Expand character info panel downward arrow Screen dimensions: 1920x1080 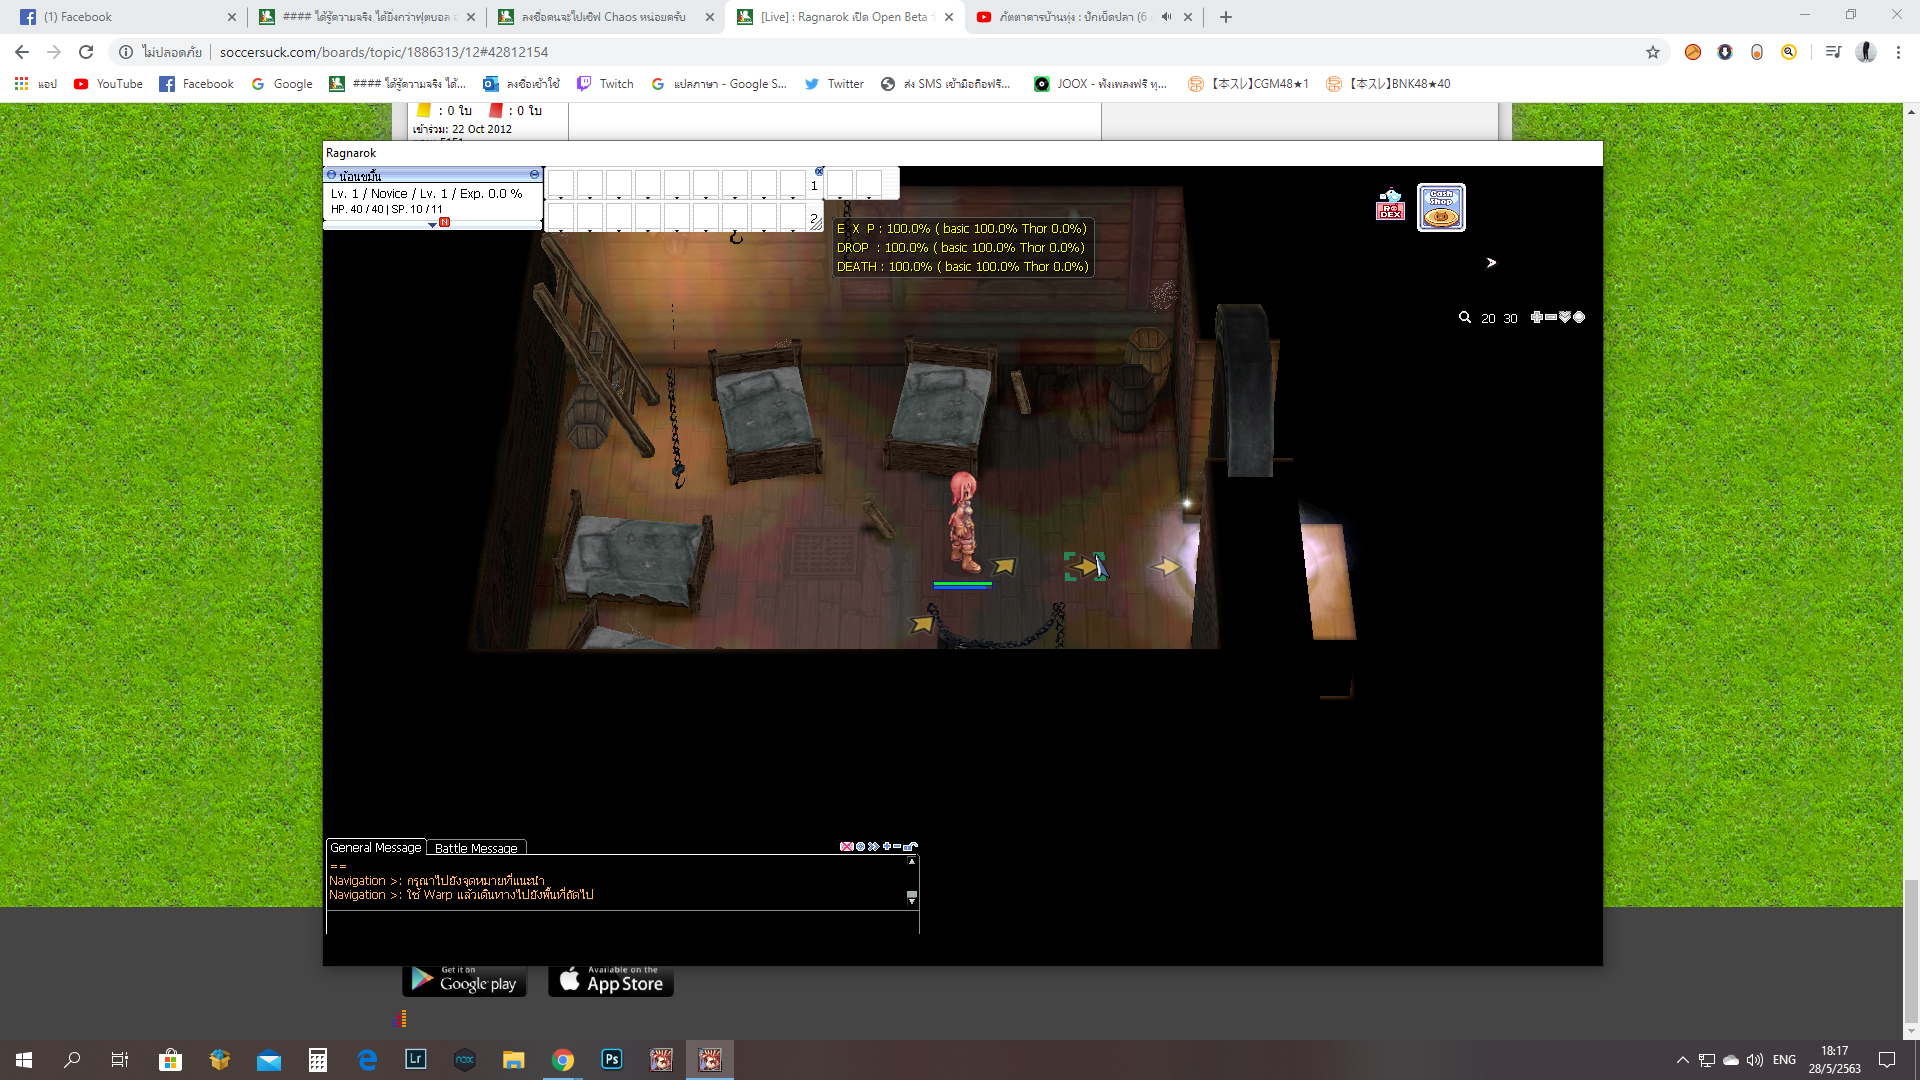click(432, 225)
